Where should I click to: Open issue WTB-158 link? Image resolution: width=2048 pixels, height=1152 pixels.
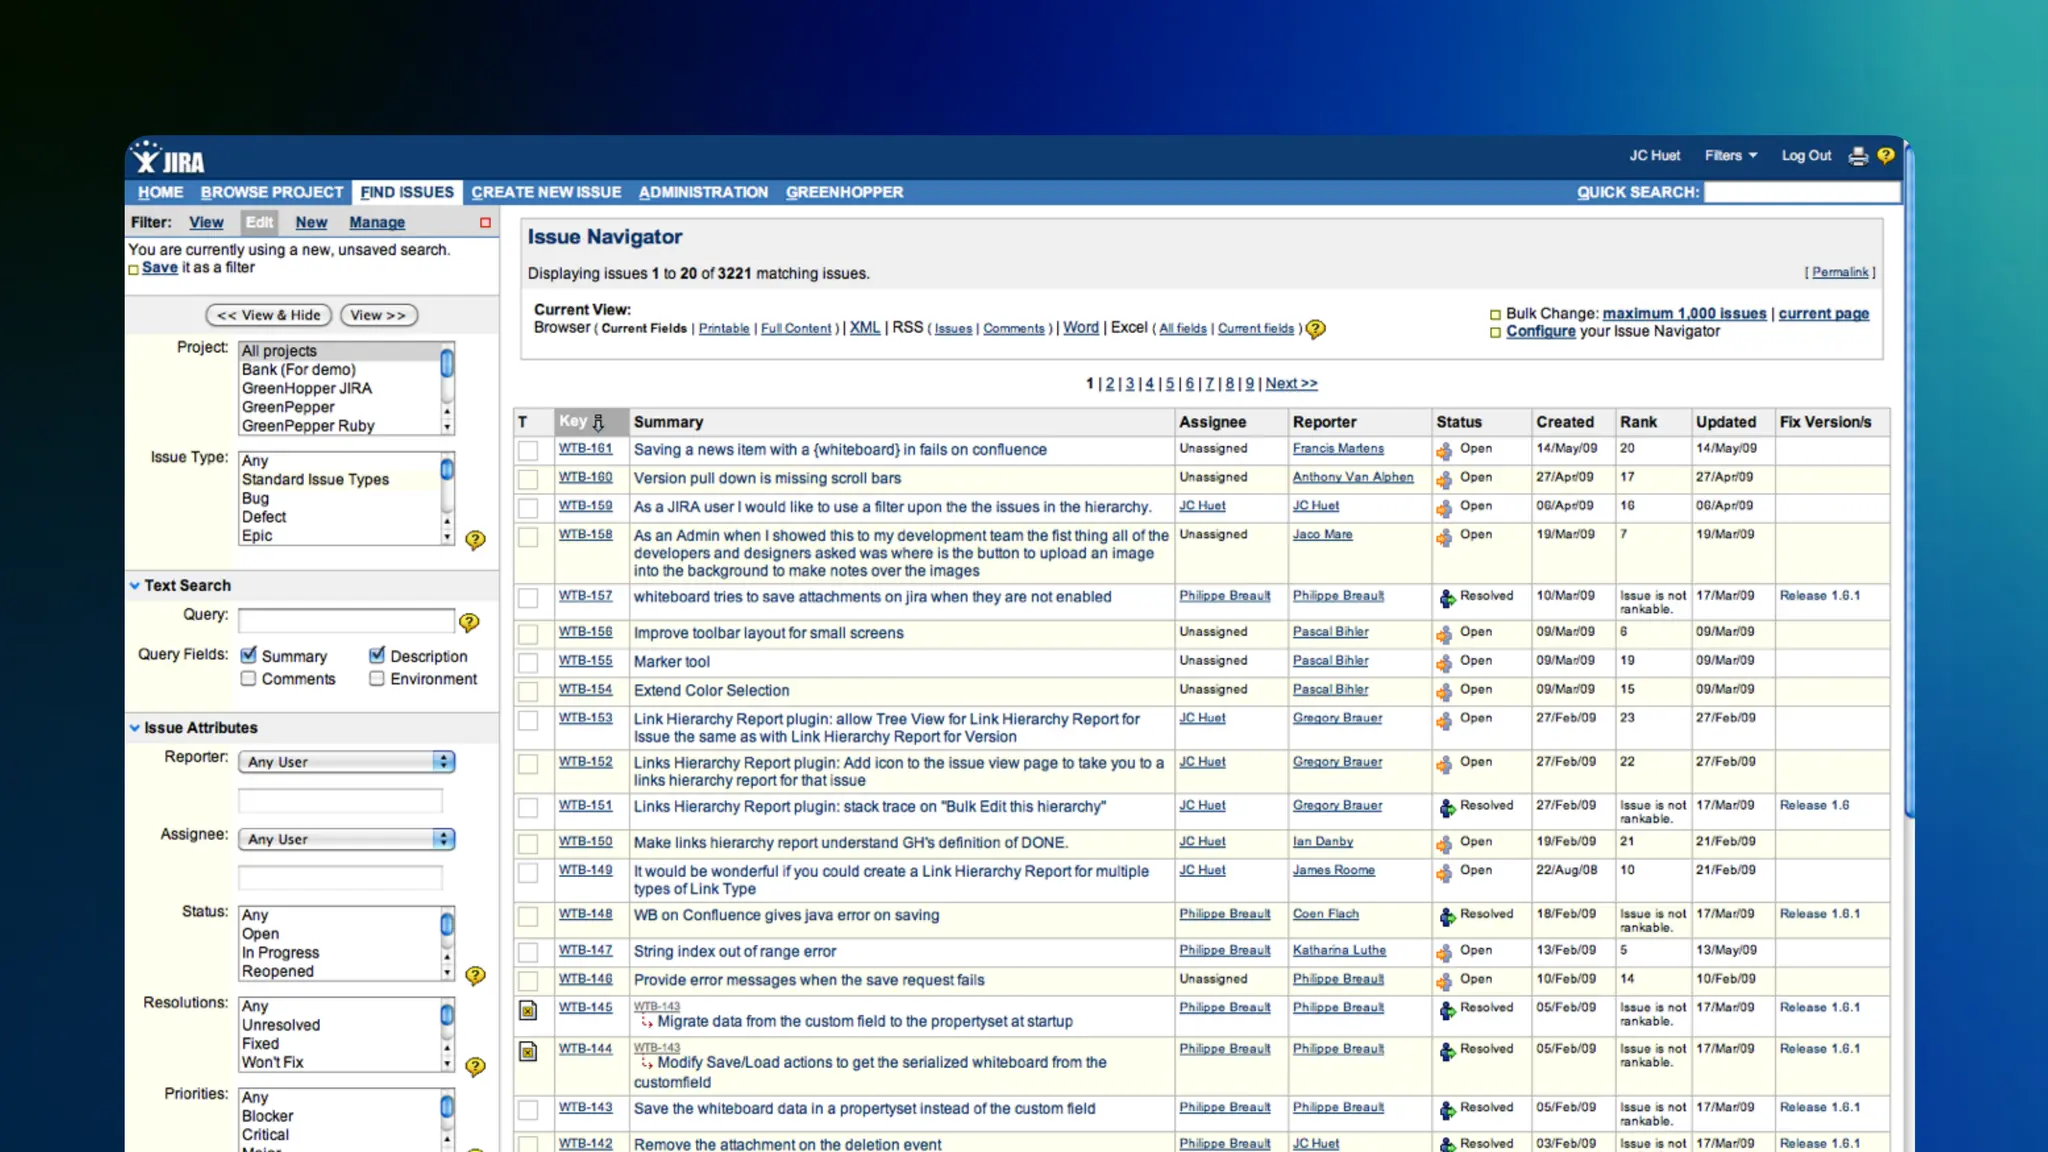pos(585,535)
